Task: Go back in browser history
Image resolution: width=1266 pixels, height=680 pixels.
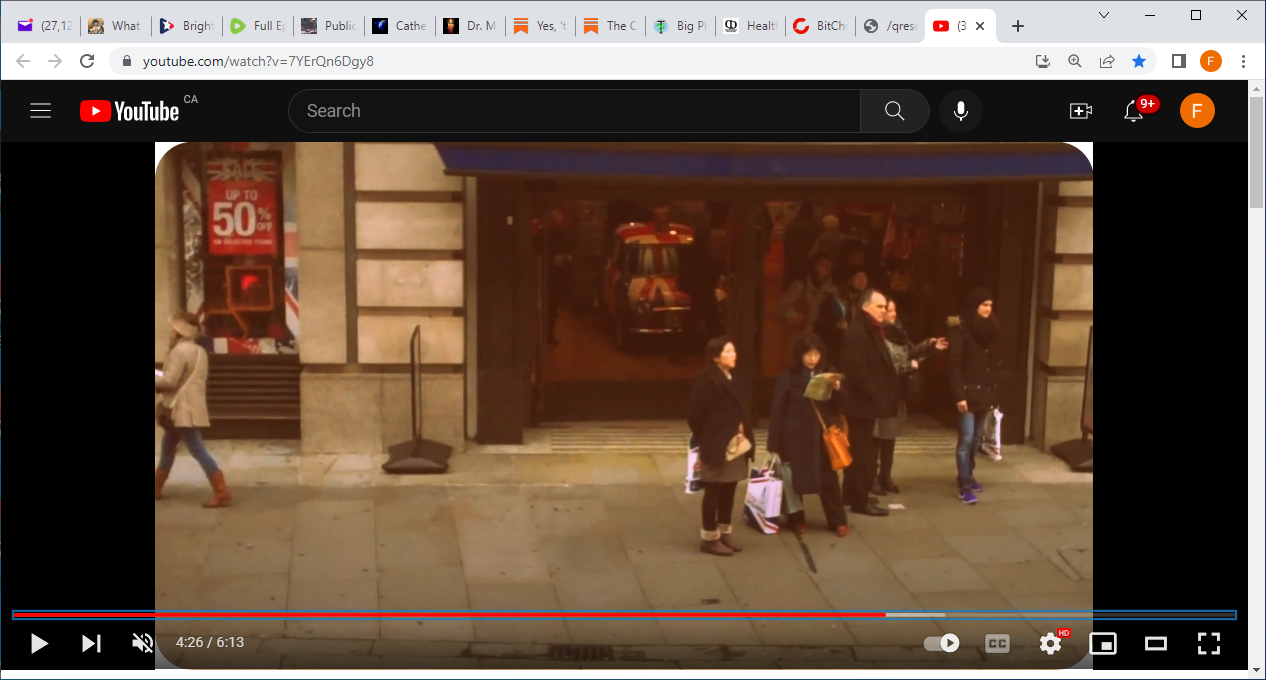Action: pyautogui.click(x=23, y=61)
